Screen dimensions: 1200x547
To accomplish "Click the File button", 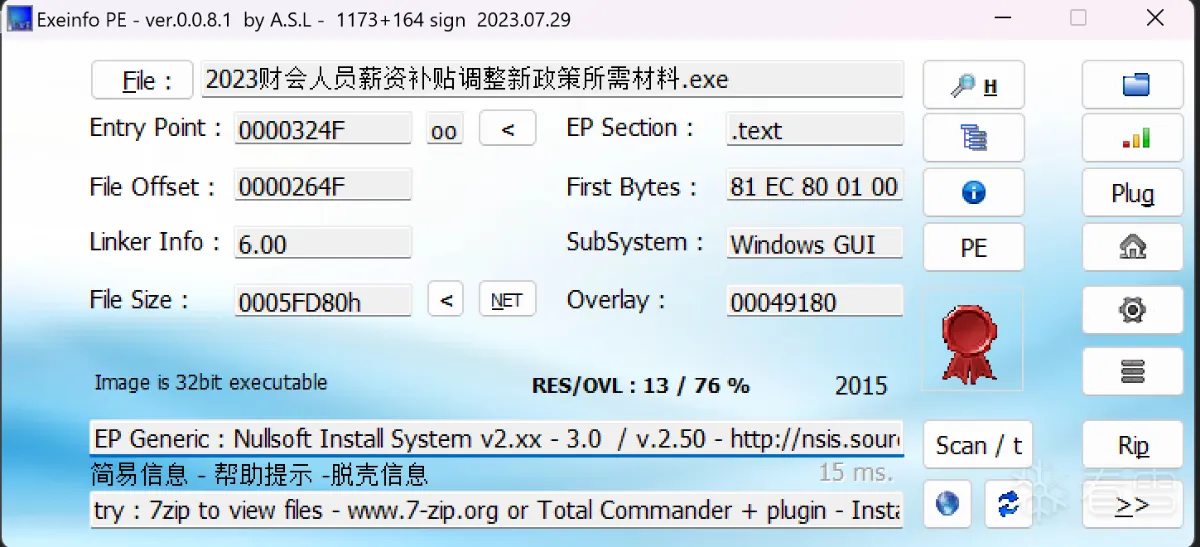I will pyautogui.click(x=141, y=80).
